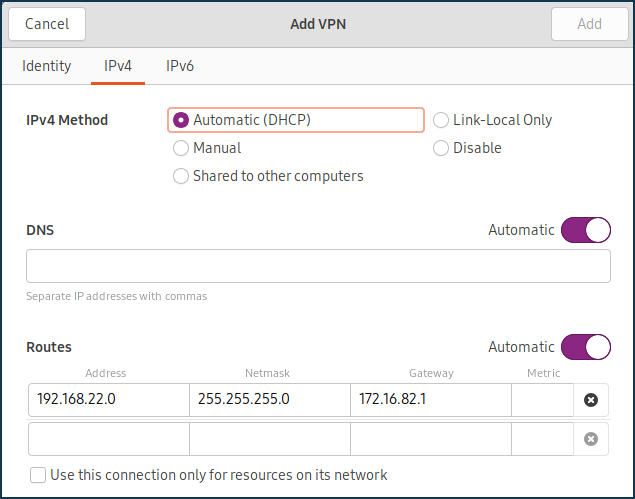Select the Disable IPv4 option
The width and height of the screenshot is (635, 499).
point(441,148)
